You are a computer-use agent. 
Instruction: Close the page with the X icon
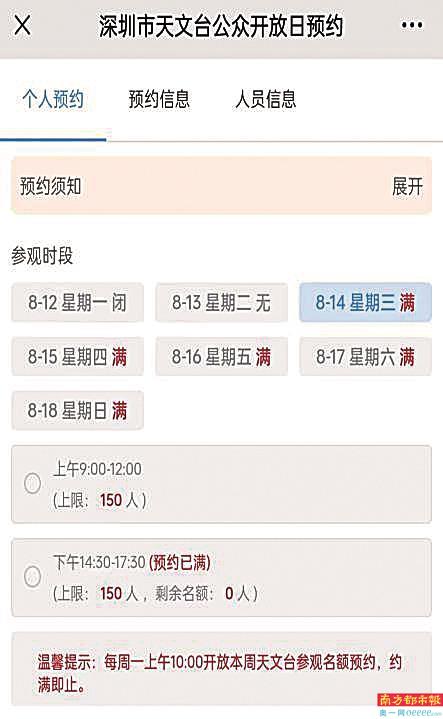[x=22, y=25]
